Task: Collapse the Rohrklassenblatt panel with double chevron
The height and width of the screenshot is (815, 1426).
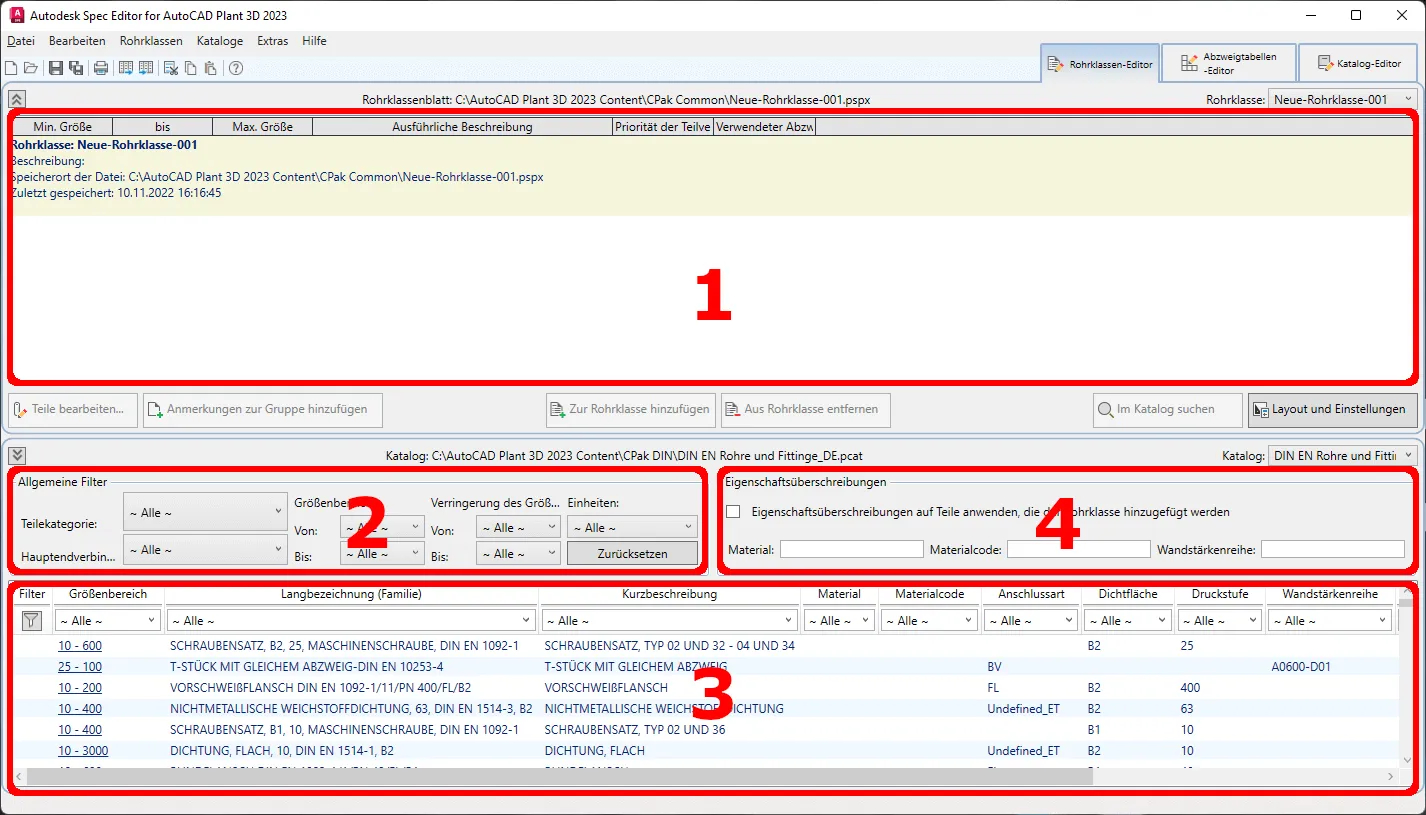Action: 17,99
